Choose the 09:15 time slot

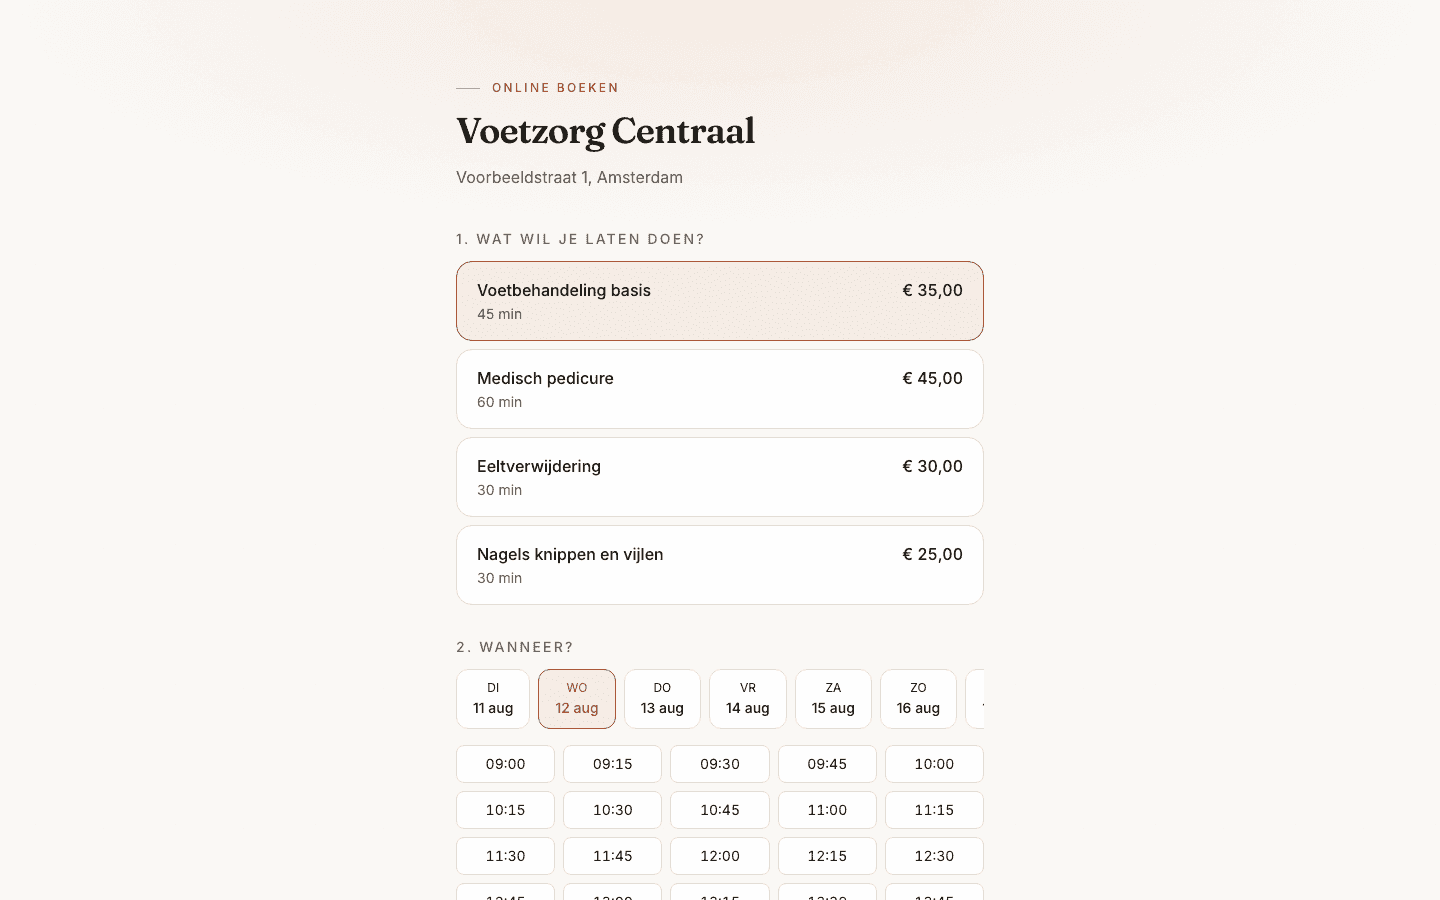click(x=612, y=764)
